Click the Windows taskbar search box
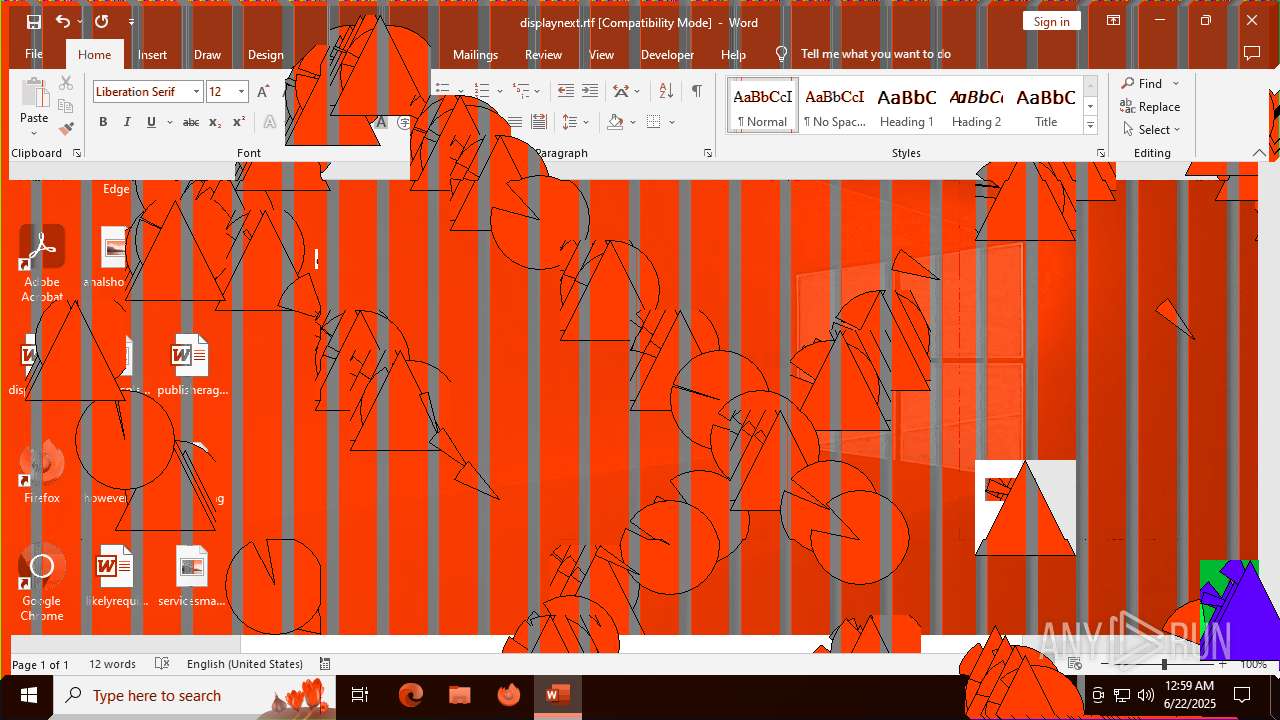 (x=195, y=695)
